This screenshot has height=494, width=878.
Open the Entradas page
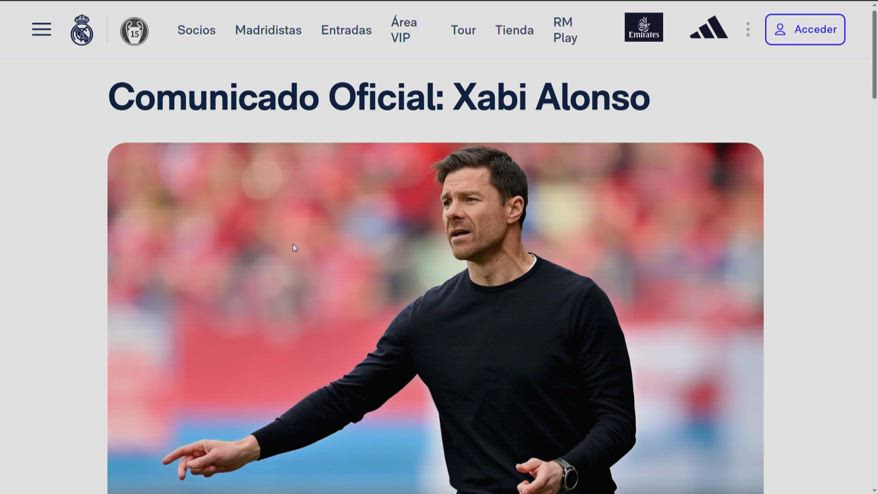pyautogui.click(x=346, y=30)
